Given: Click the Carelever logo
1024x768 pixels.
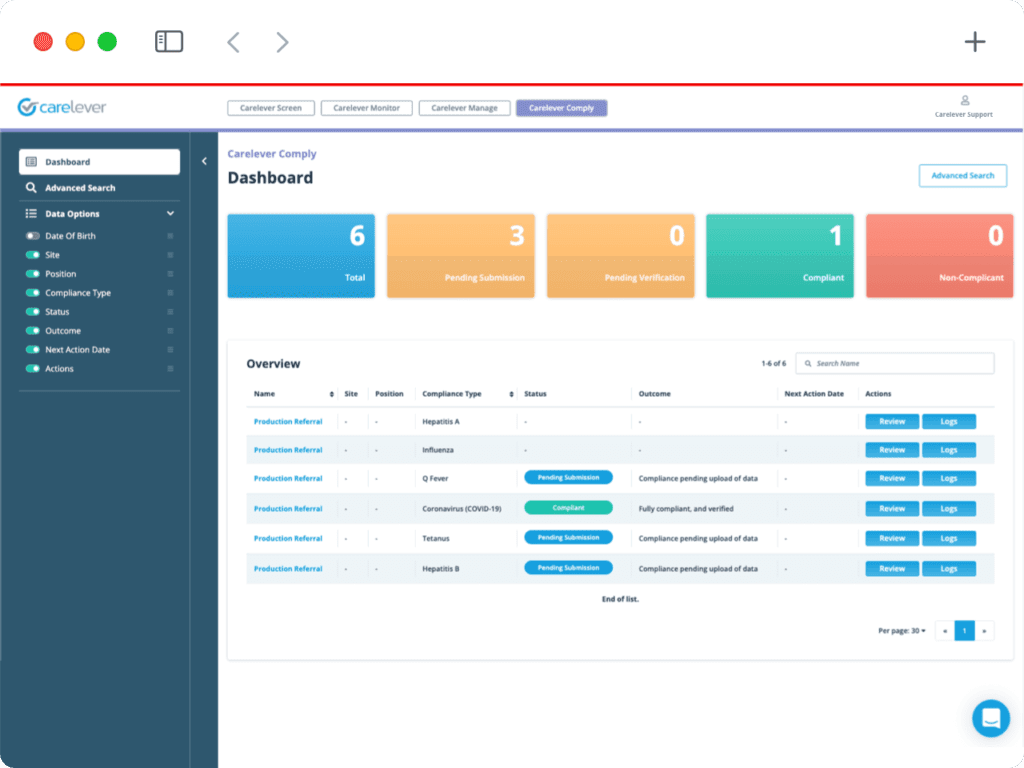Looking at the screenshot, I should coord(62,106).
